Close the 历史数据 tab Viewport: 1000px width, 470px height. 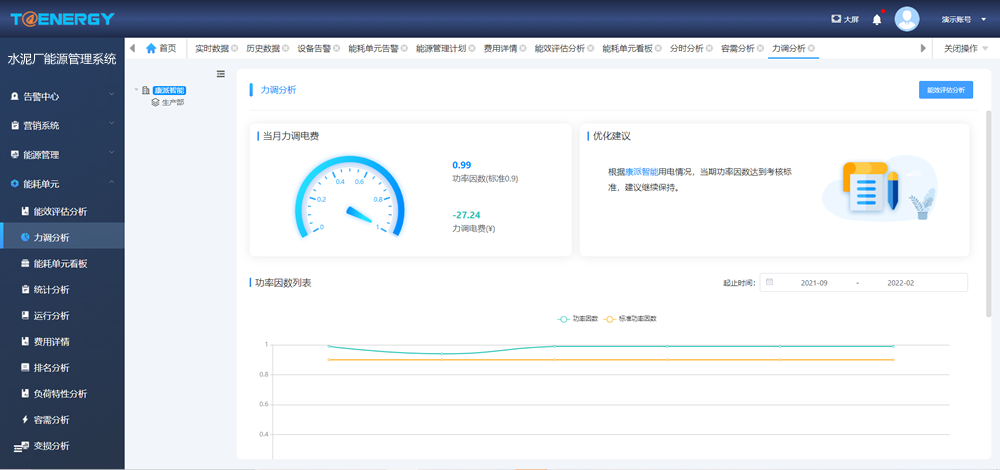tap(285, 48)
